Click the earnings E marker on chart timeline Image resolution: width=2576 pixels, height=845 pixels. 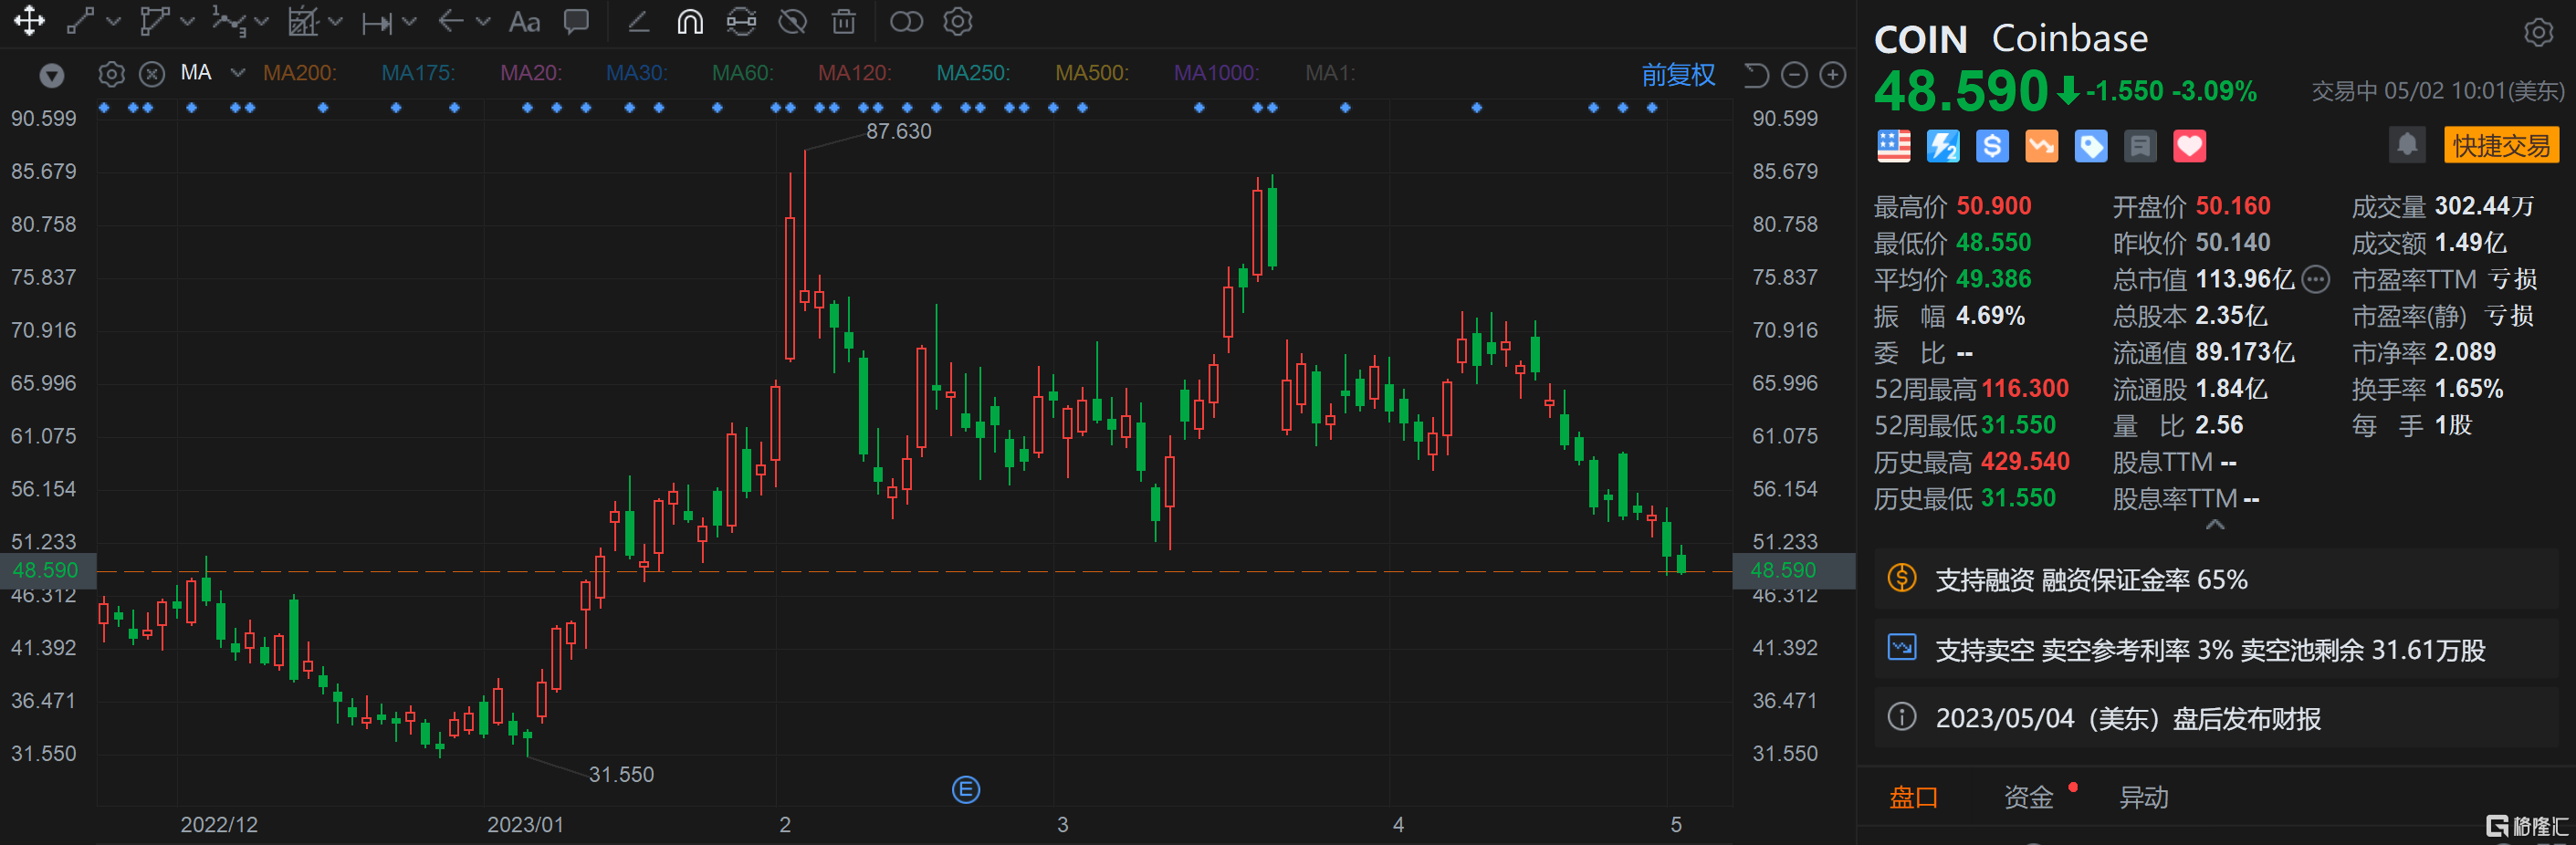pyautogui.click(x=966, y=790)
